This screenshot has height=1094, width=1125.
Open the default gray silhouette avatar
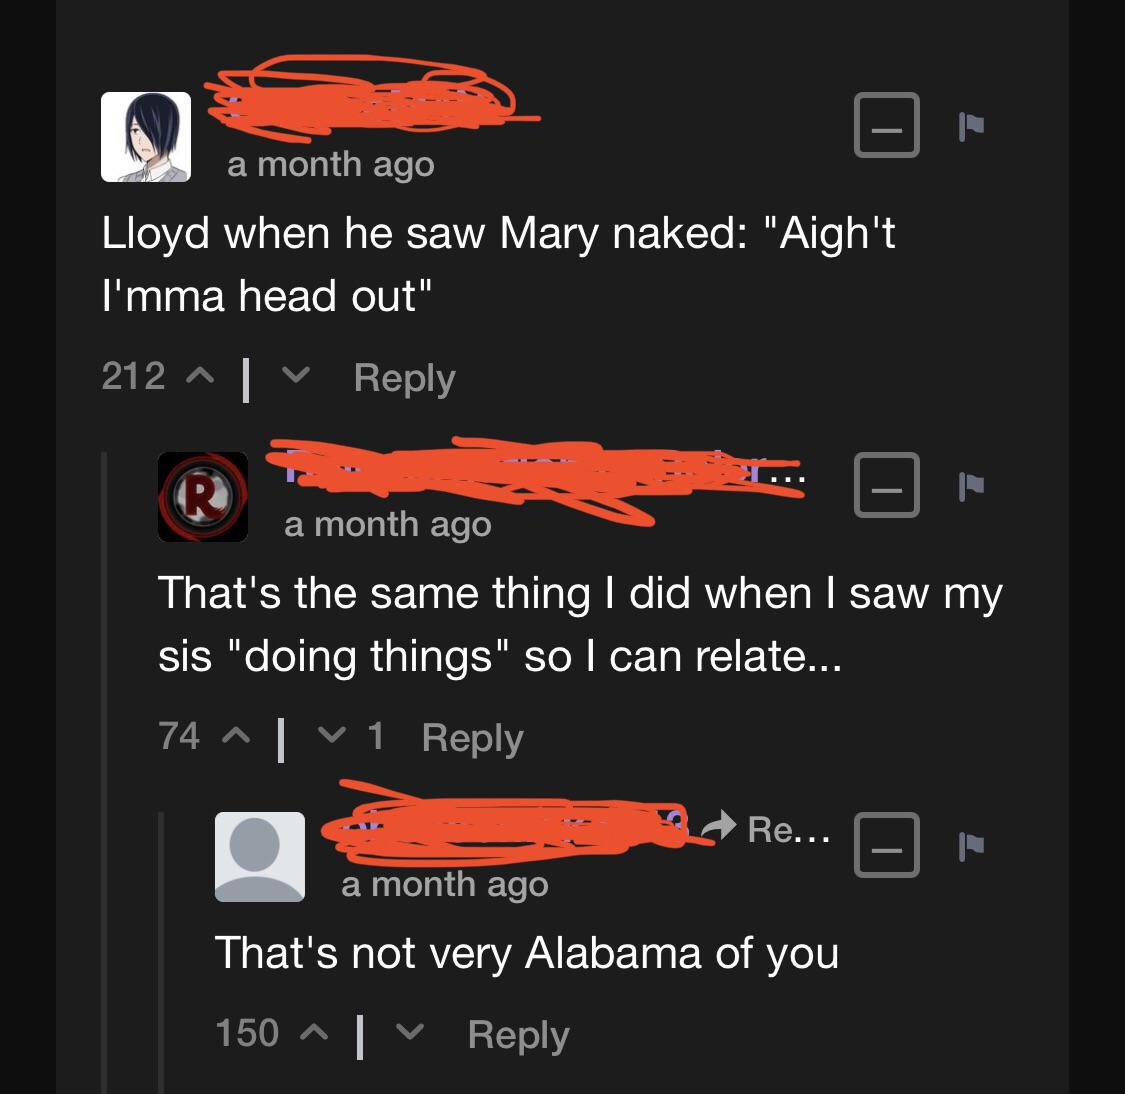pos(260,857)
